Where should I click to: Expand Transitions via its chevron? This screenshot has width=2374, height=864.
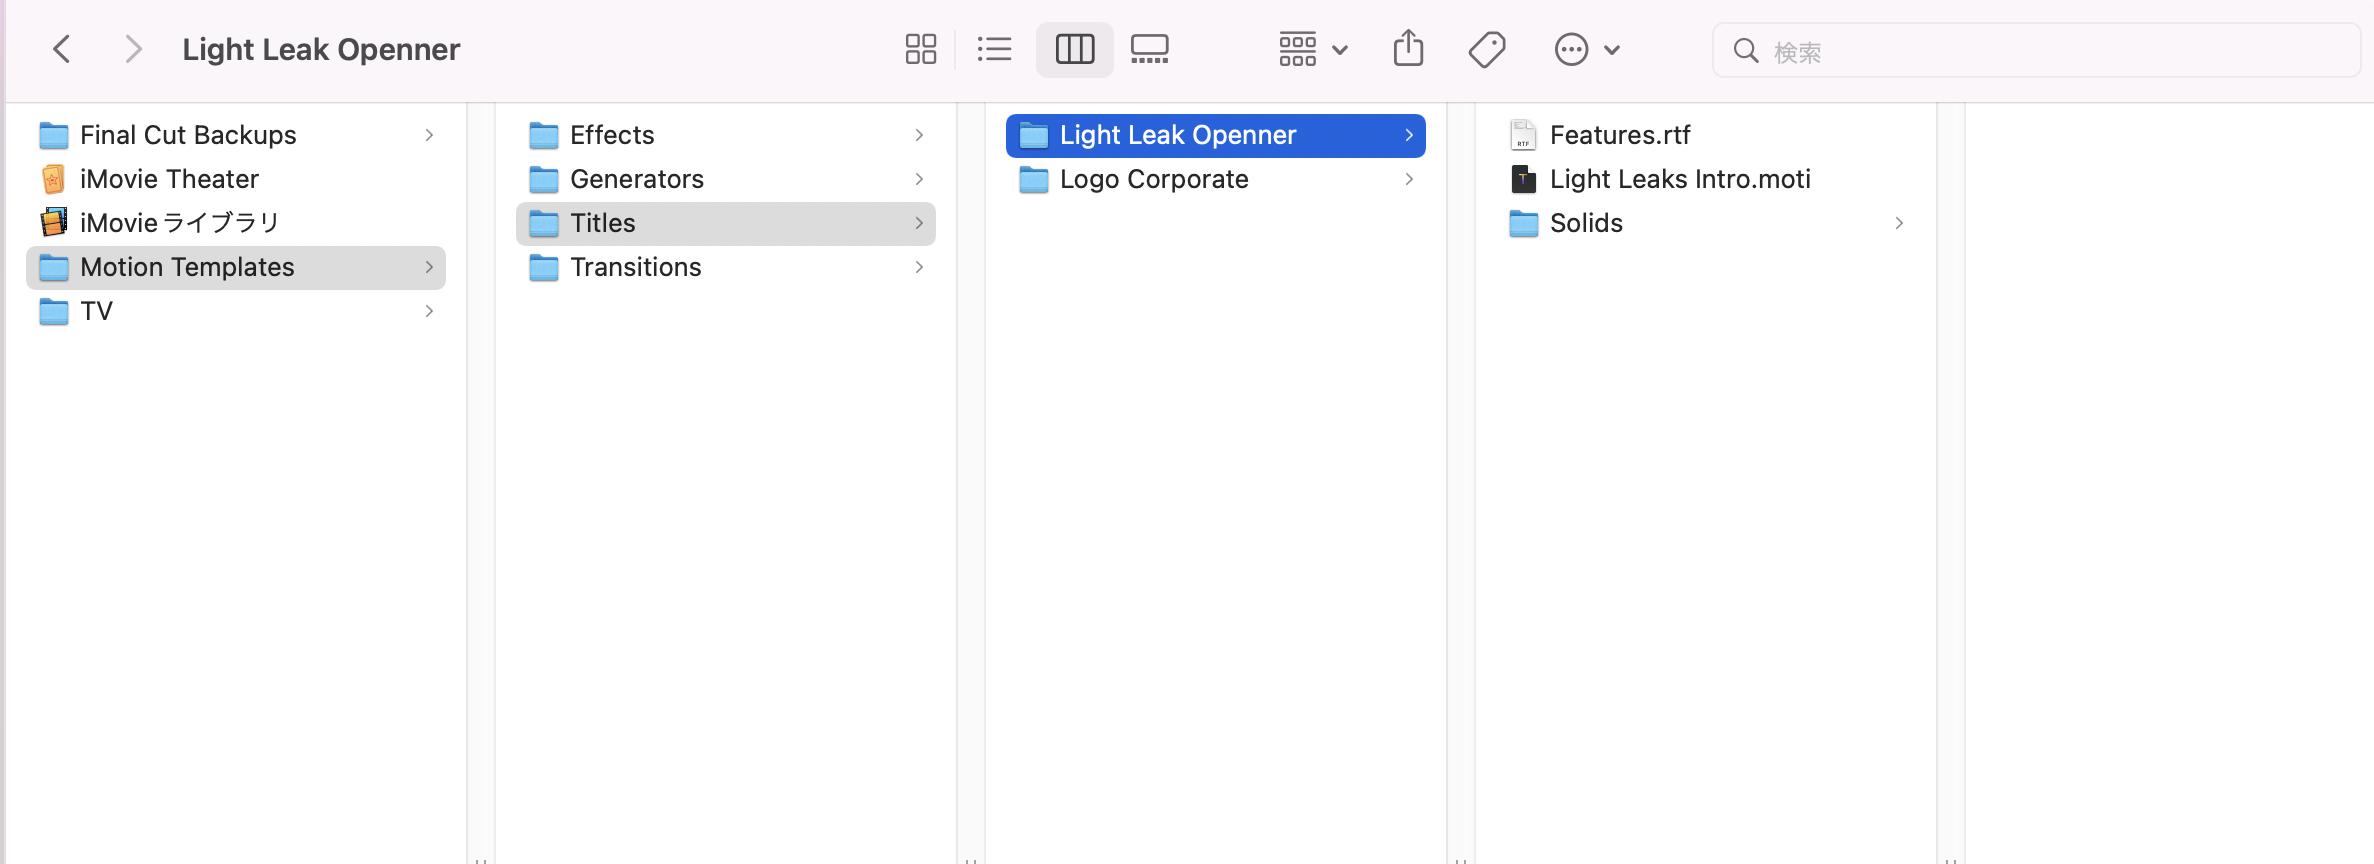point(919,267)
